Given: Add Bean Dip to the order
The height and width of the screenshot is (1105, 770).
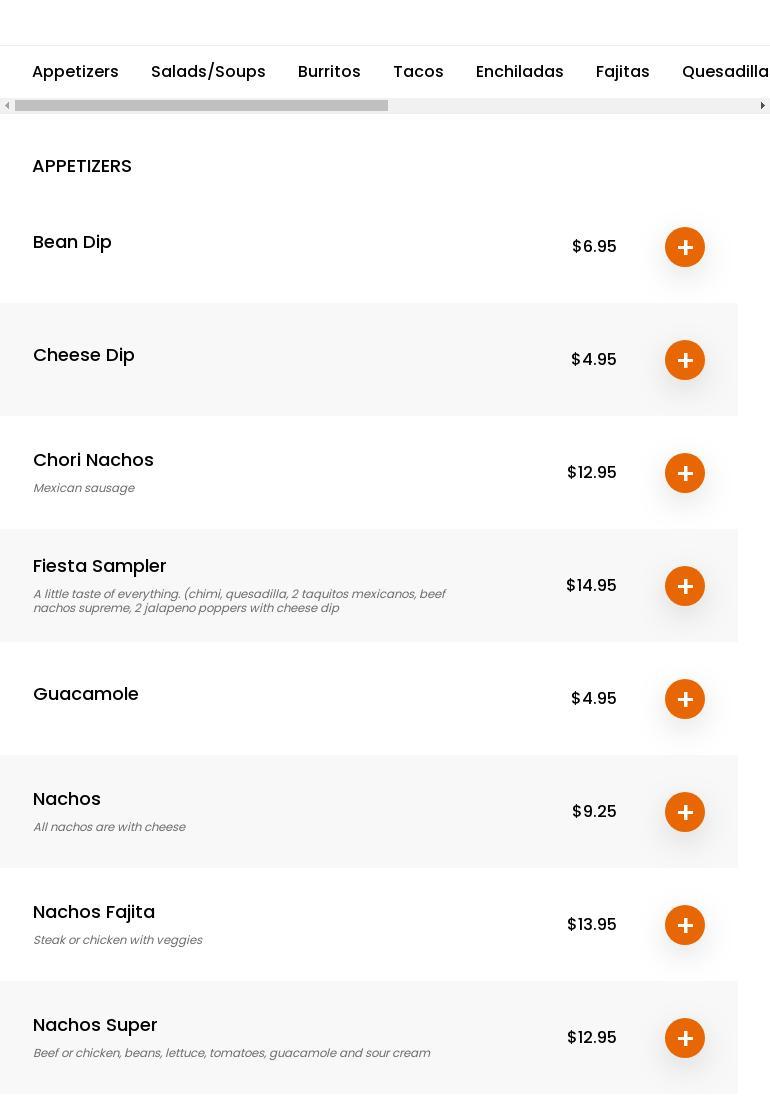Looking at the screenshot, I should 685,247.
